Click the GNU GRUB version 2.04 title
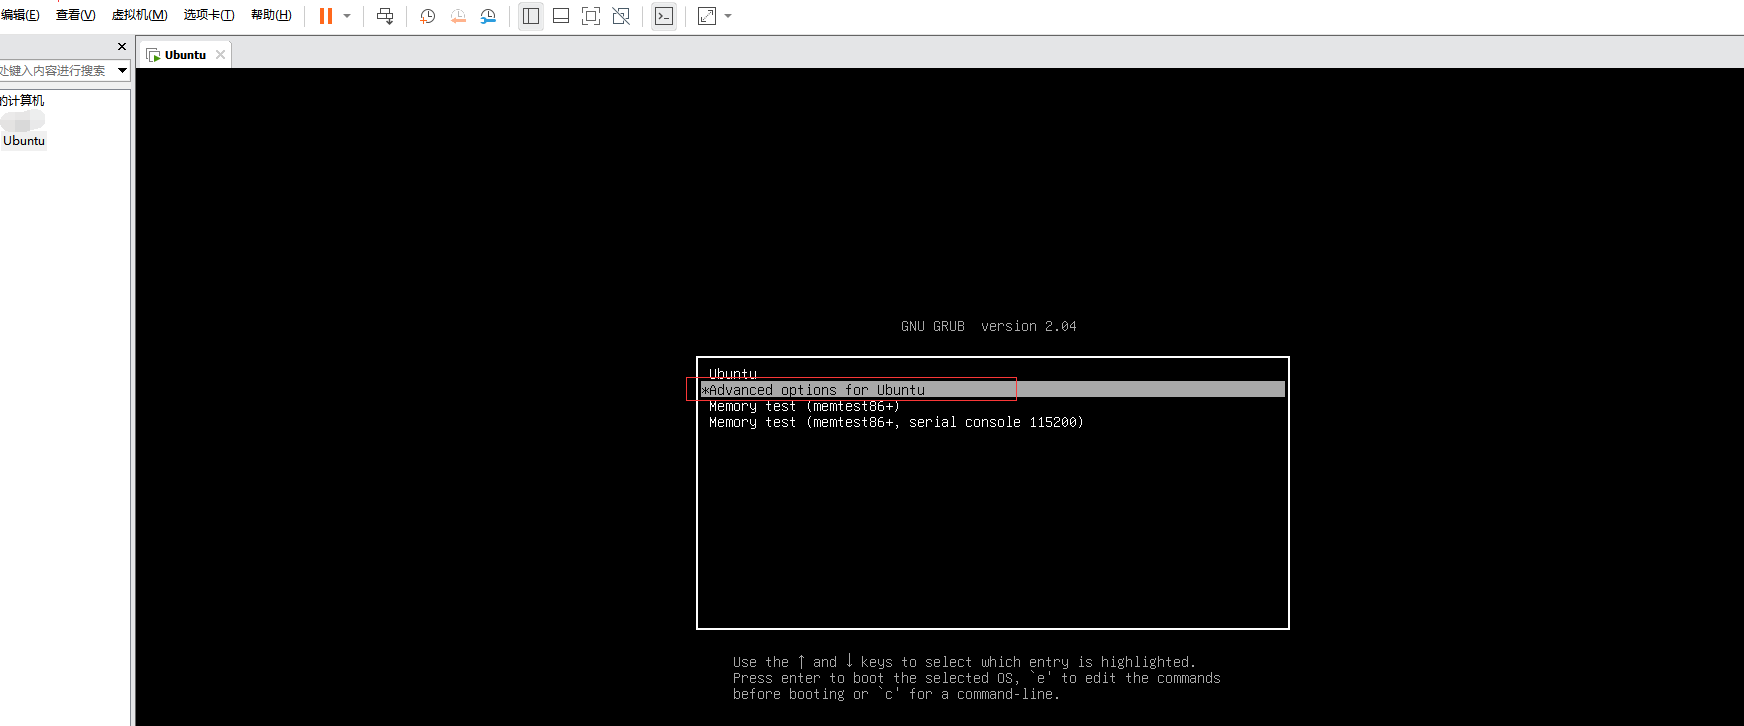1744x726 pixels. point(988,326)
